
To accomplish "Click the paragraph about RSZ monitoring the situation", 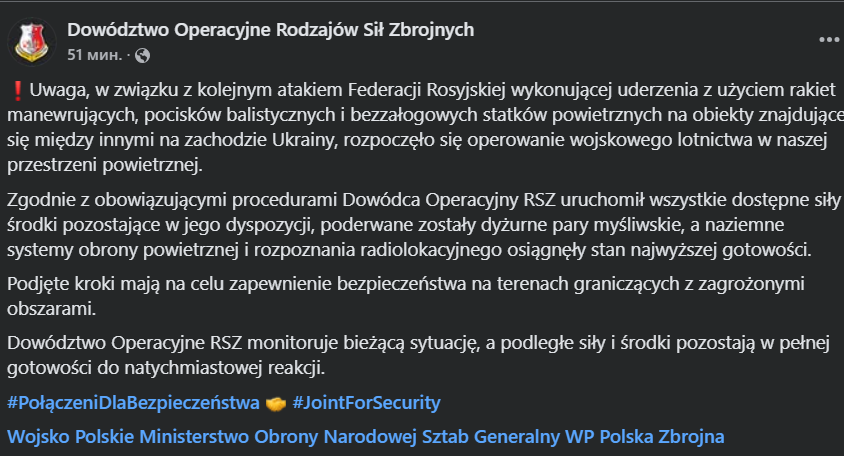I will (400, 356).
